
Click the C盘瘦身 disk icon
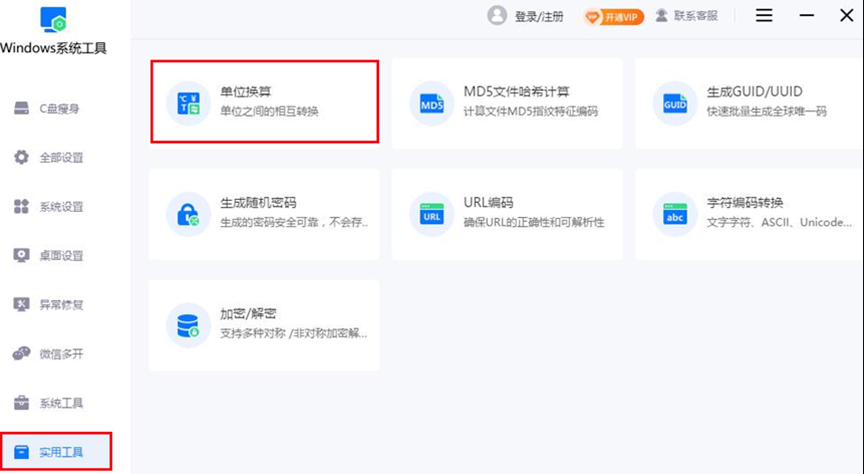pos(21,108)
